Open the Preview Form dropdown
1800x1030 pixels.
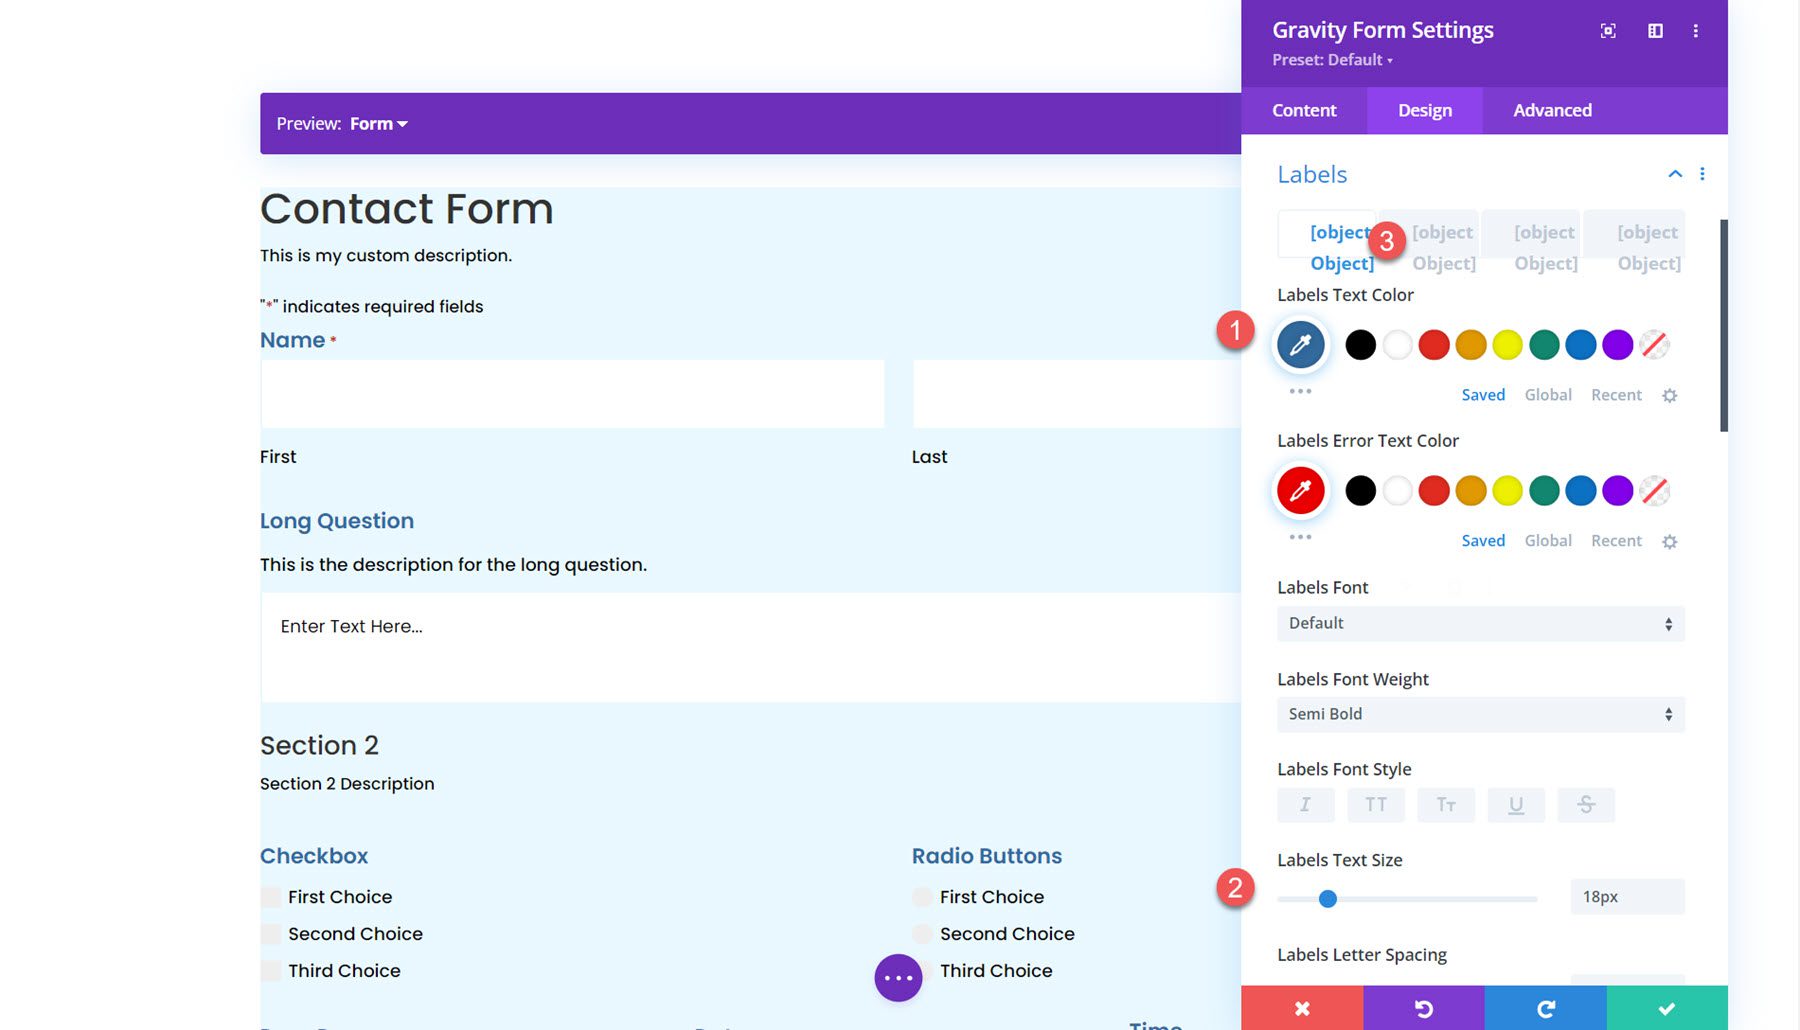[x=376, y=123]
